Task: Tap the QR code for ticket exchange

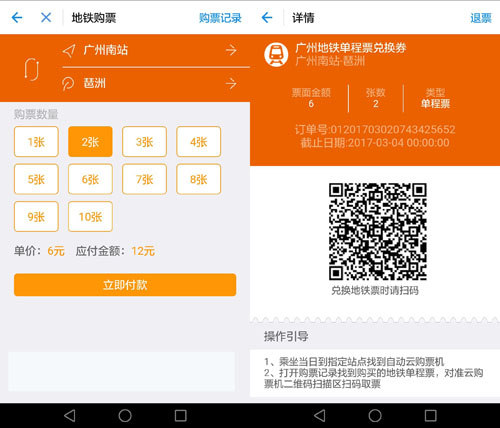Action: click(x=378, y=232)
